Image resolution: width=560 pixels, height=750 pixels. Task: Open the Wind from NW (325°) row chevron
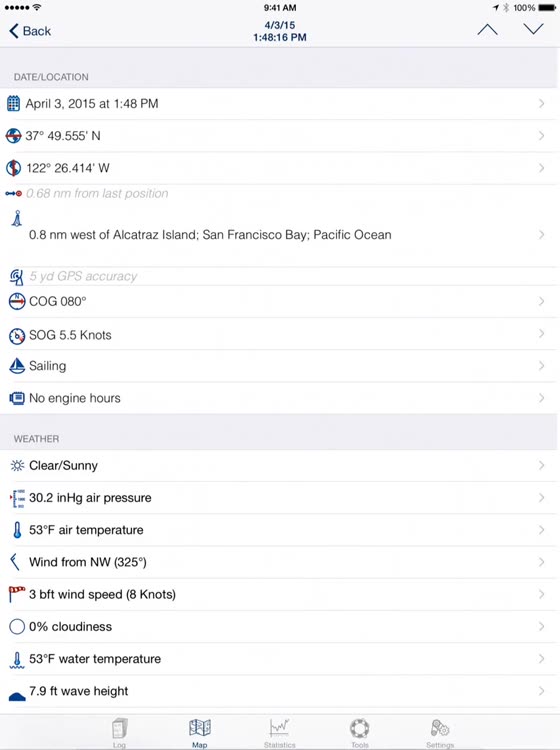[x=541, y=562]
